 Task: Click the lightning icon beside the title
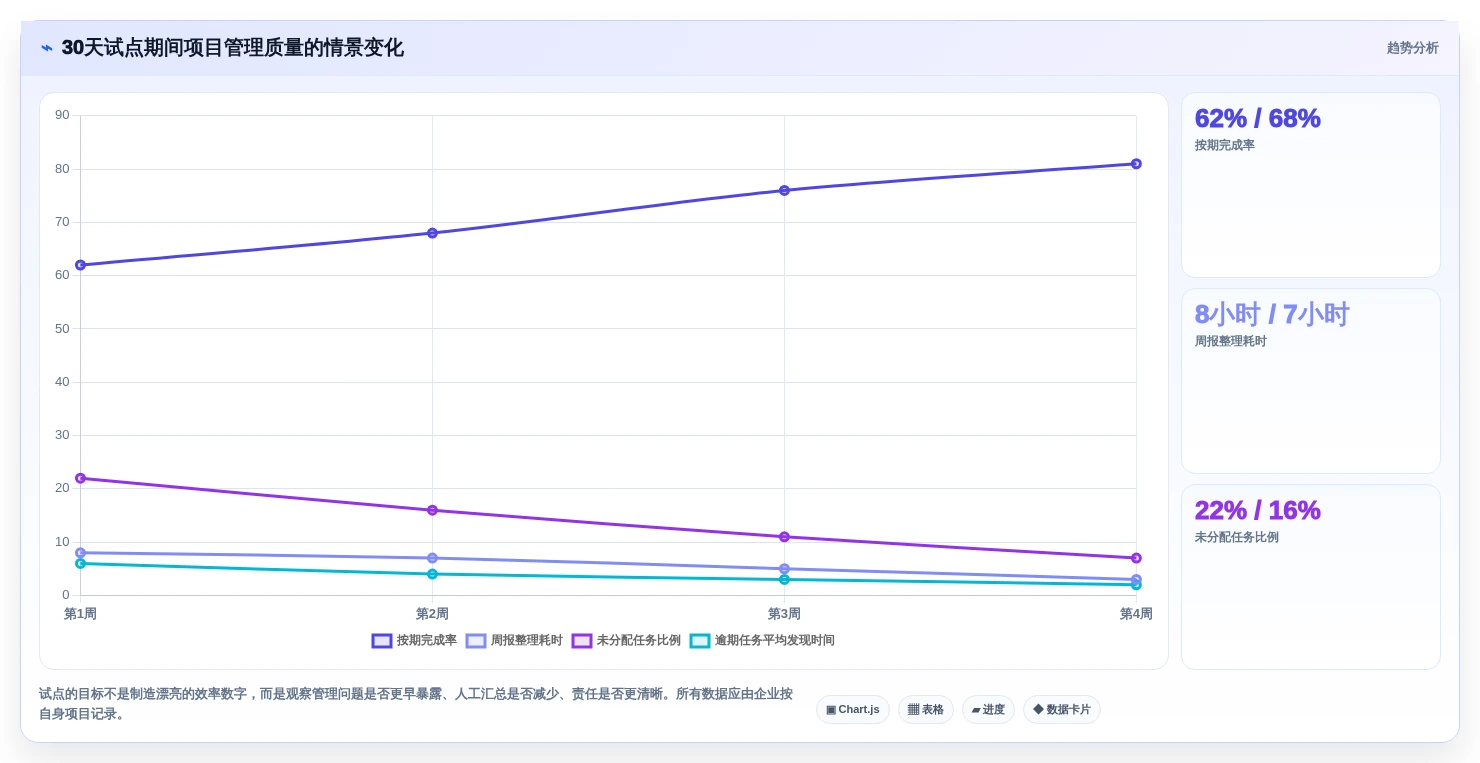(47, 48)
